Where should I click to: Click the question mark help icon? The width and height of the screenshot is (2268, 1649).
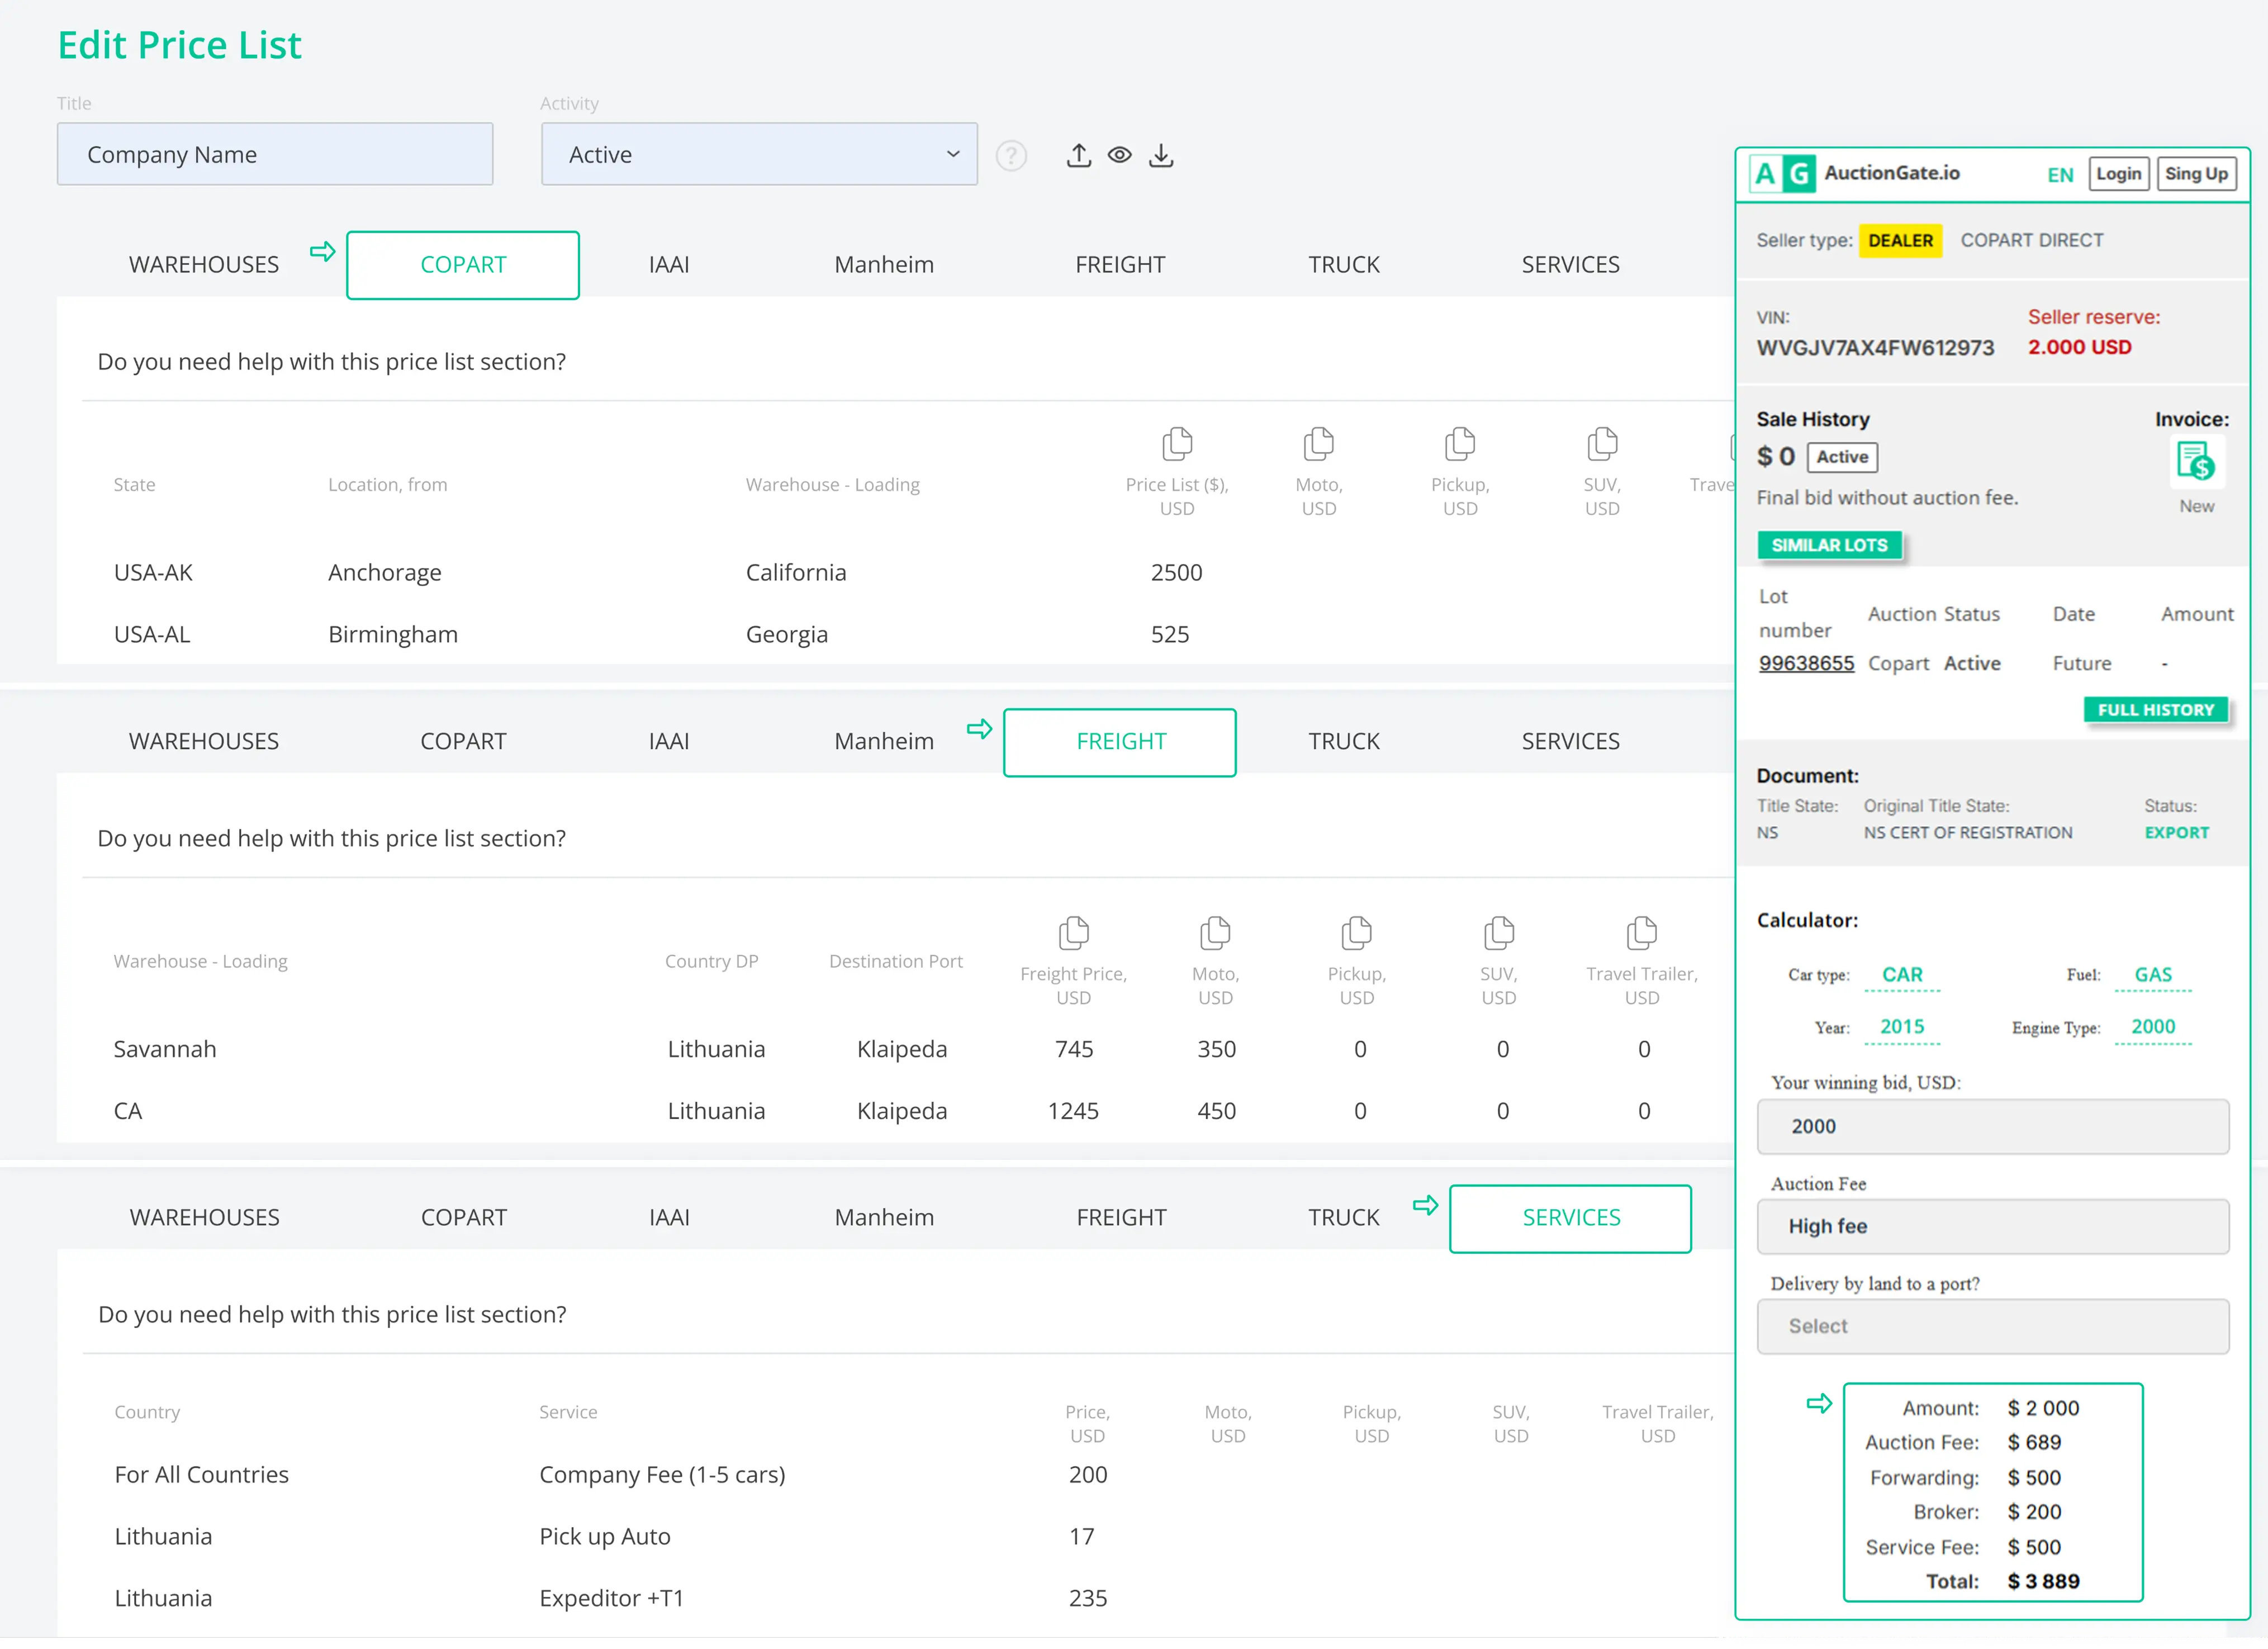(1011, 156)
